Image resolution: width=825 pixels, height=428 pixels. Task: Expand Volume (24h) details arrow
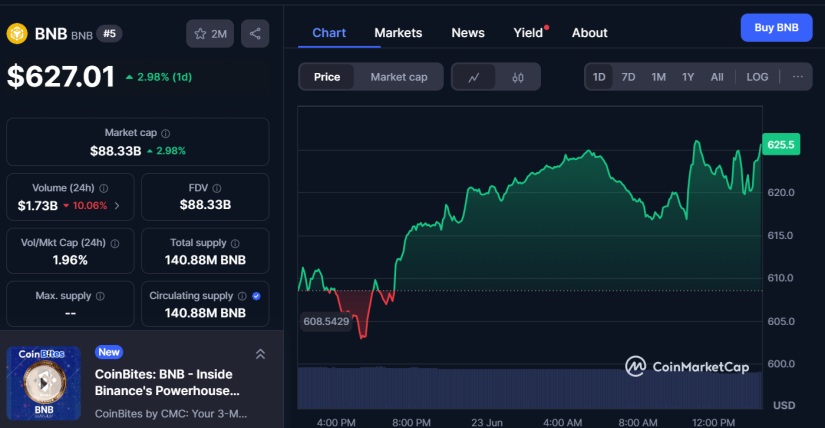[x=117, y=206]
